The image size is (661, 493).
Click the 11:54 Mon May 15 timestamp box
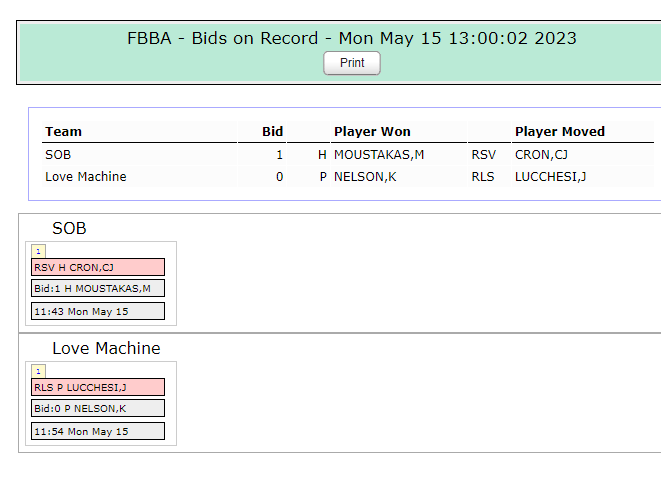[98, 431]
